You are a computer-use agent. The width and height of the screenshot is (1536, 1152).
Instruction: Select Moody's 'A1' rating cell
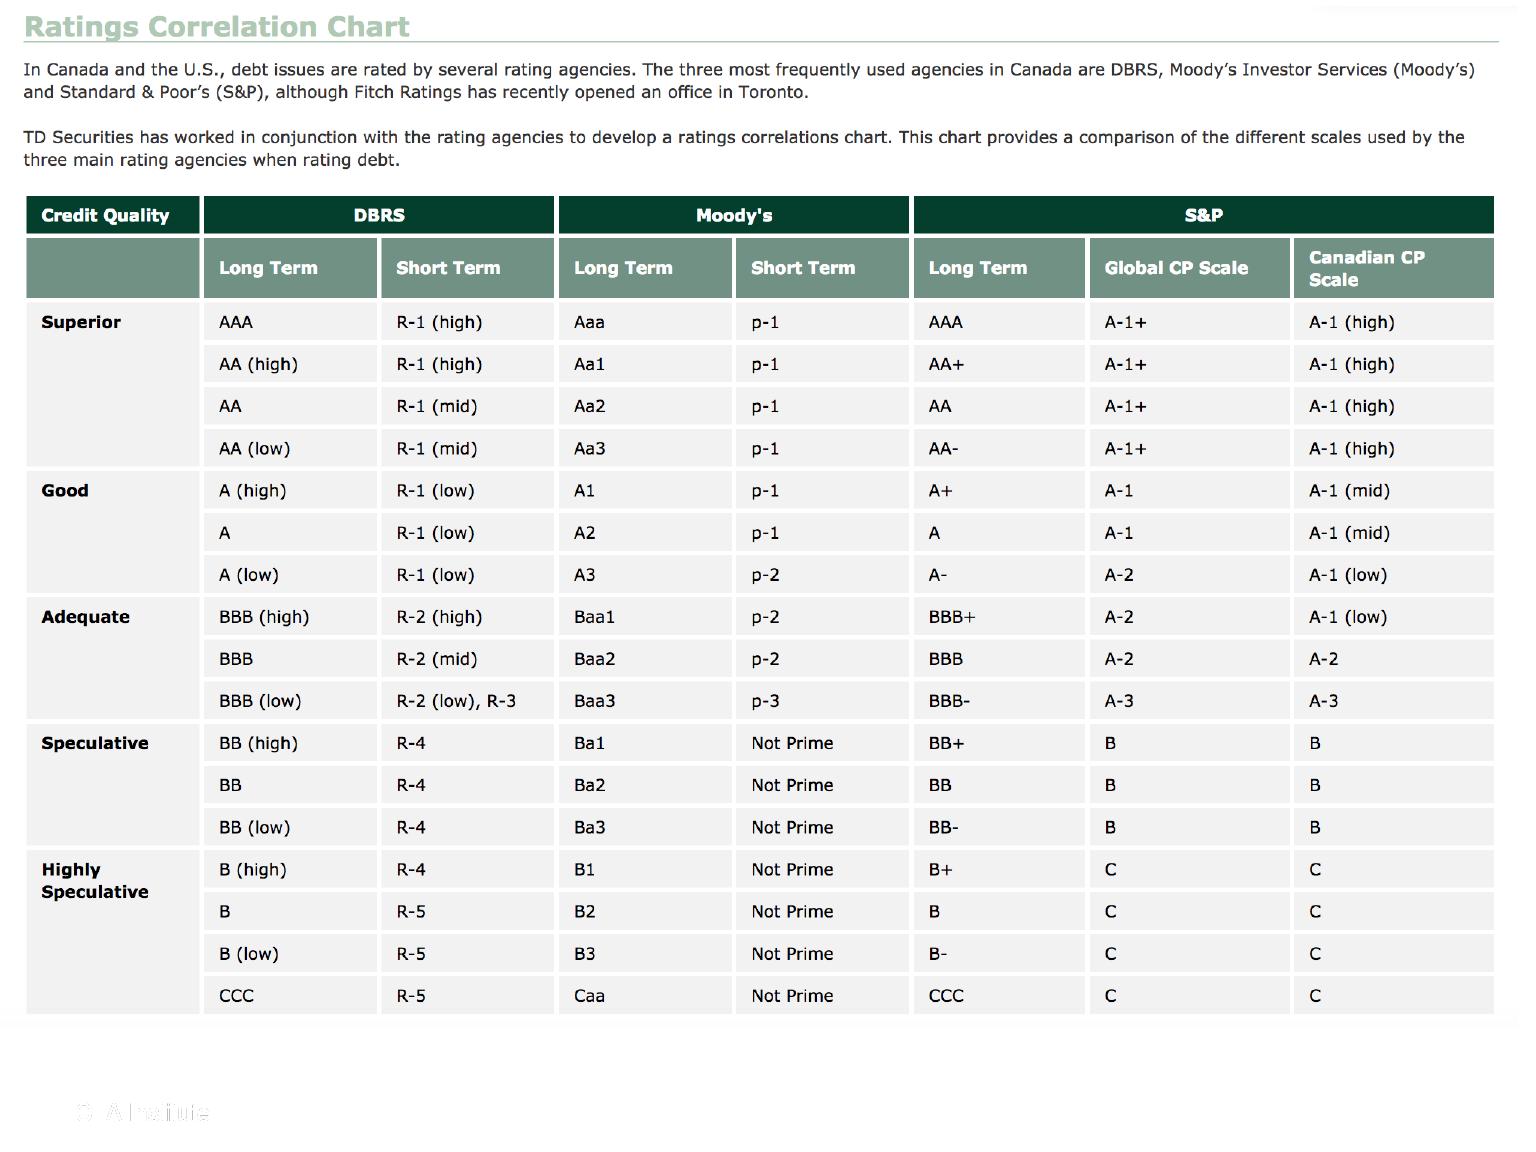(x=645, y=490)
